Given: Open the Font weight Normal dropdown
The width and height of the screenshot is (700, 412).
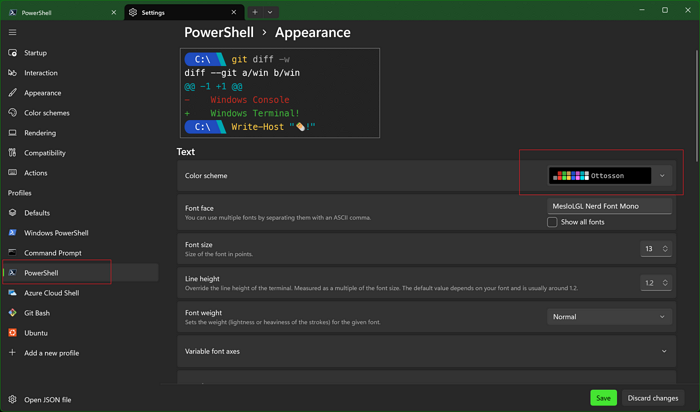Looking at the screenshot, I should tap(610, 316).
